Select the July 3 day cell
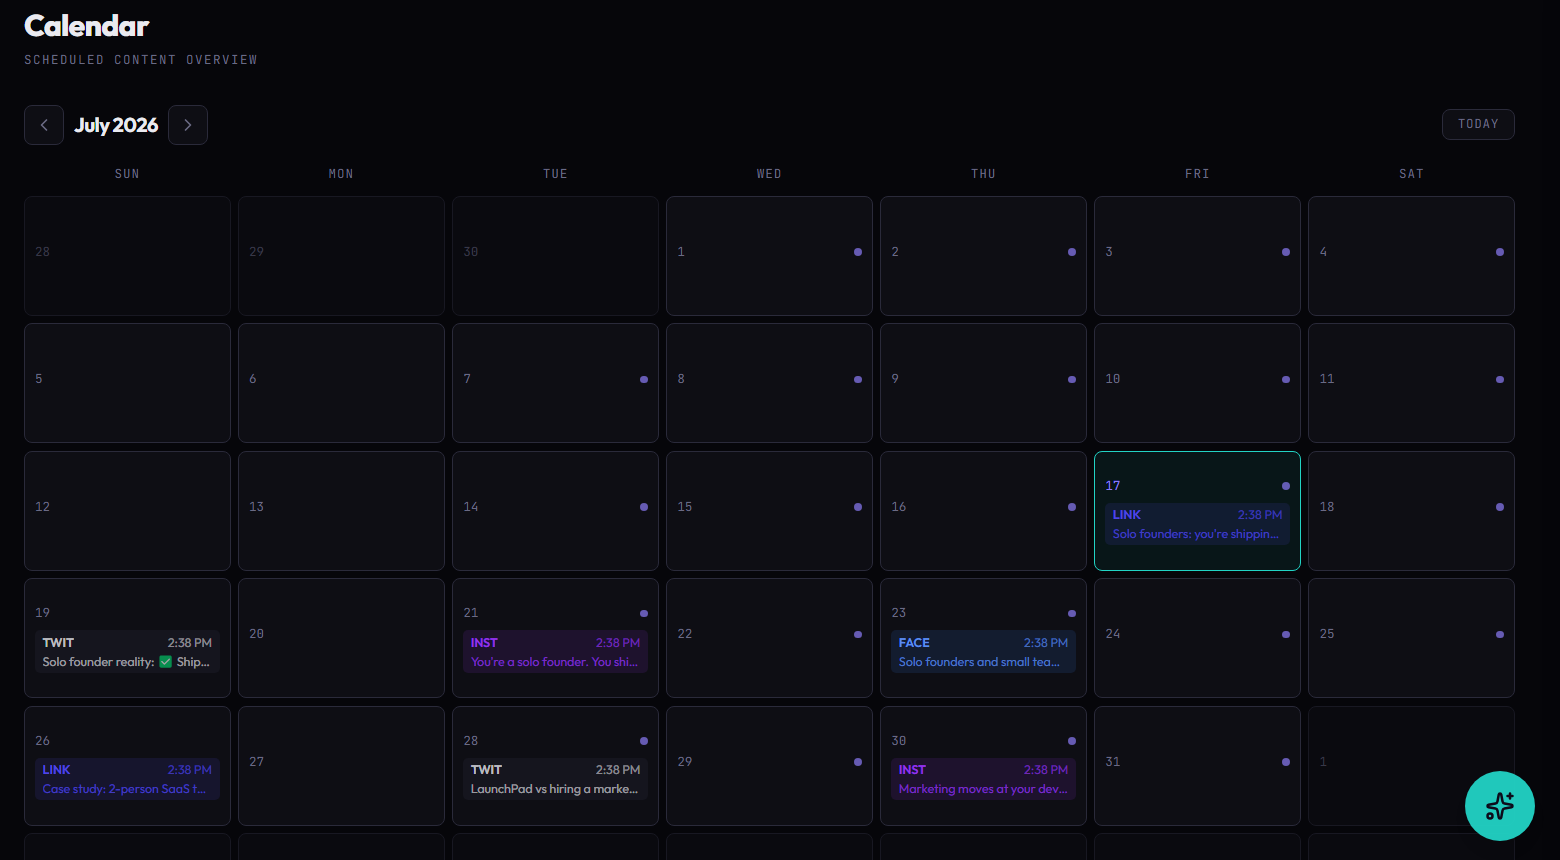This screenshot has height=860, width=1560. click(x=1197, y=256)
